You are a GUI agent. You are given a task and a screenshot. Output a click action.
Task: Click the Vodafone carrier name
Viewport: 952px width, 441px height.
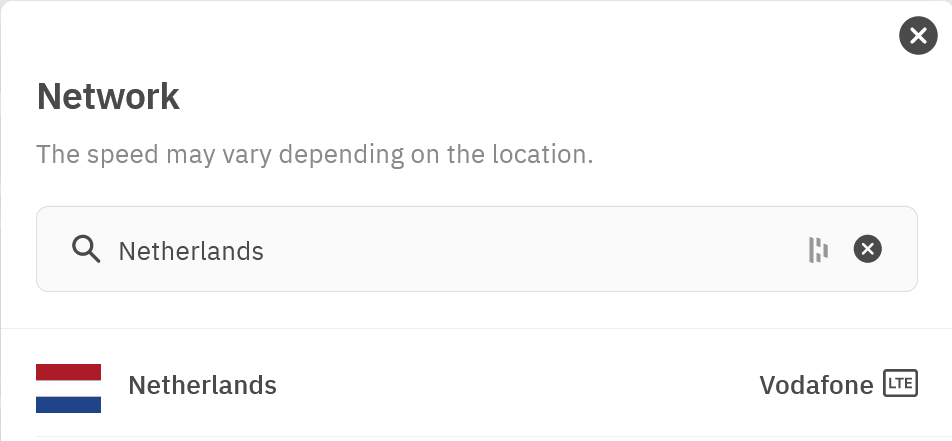[816, 384]
